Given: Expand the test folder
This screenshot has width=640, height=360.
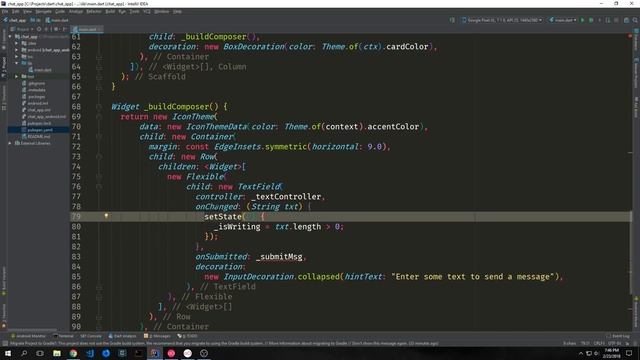Looking at the screenshot, I should click(17, 76).
